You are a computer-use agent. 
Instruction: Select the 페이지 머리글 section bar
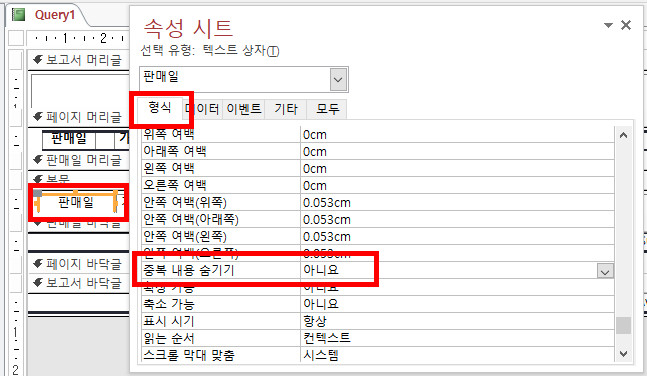coord(78,117)
